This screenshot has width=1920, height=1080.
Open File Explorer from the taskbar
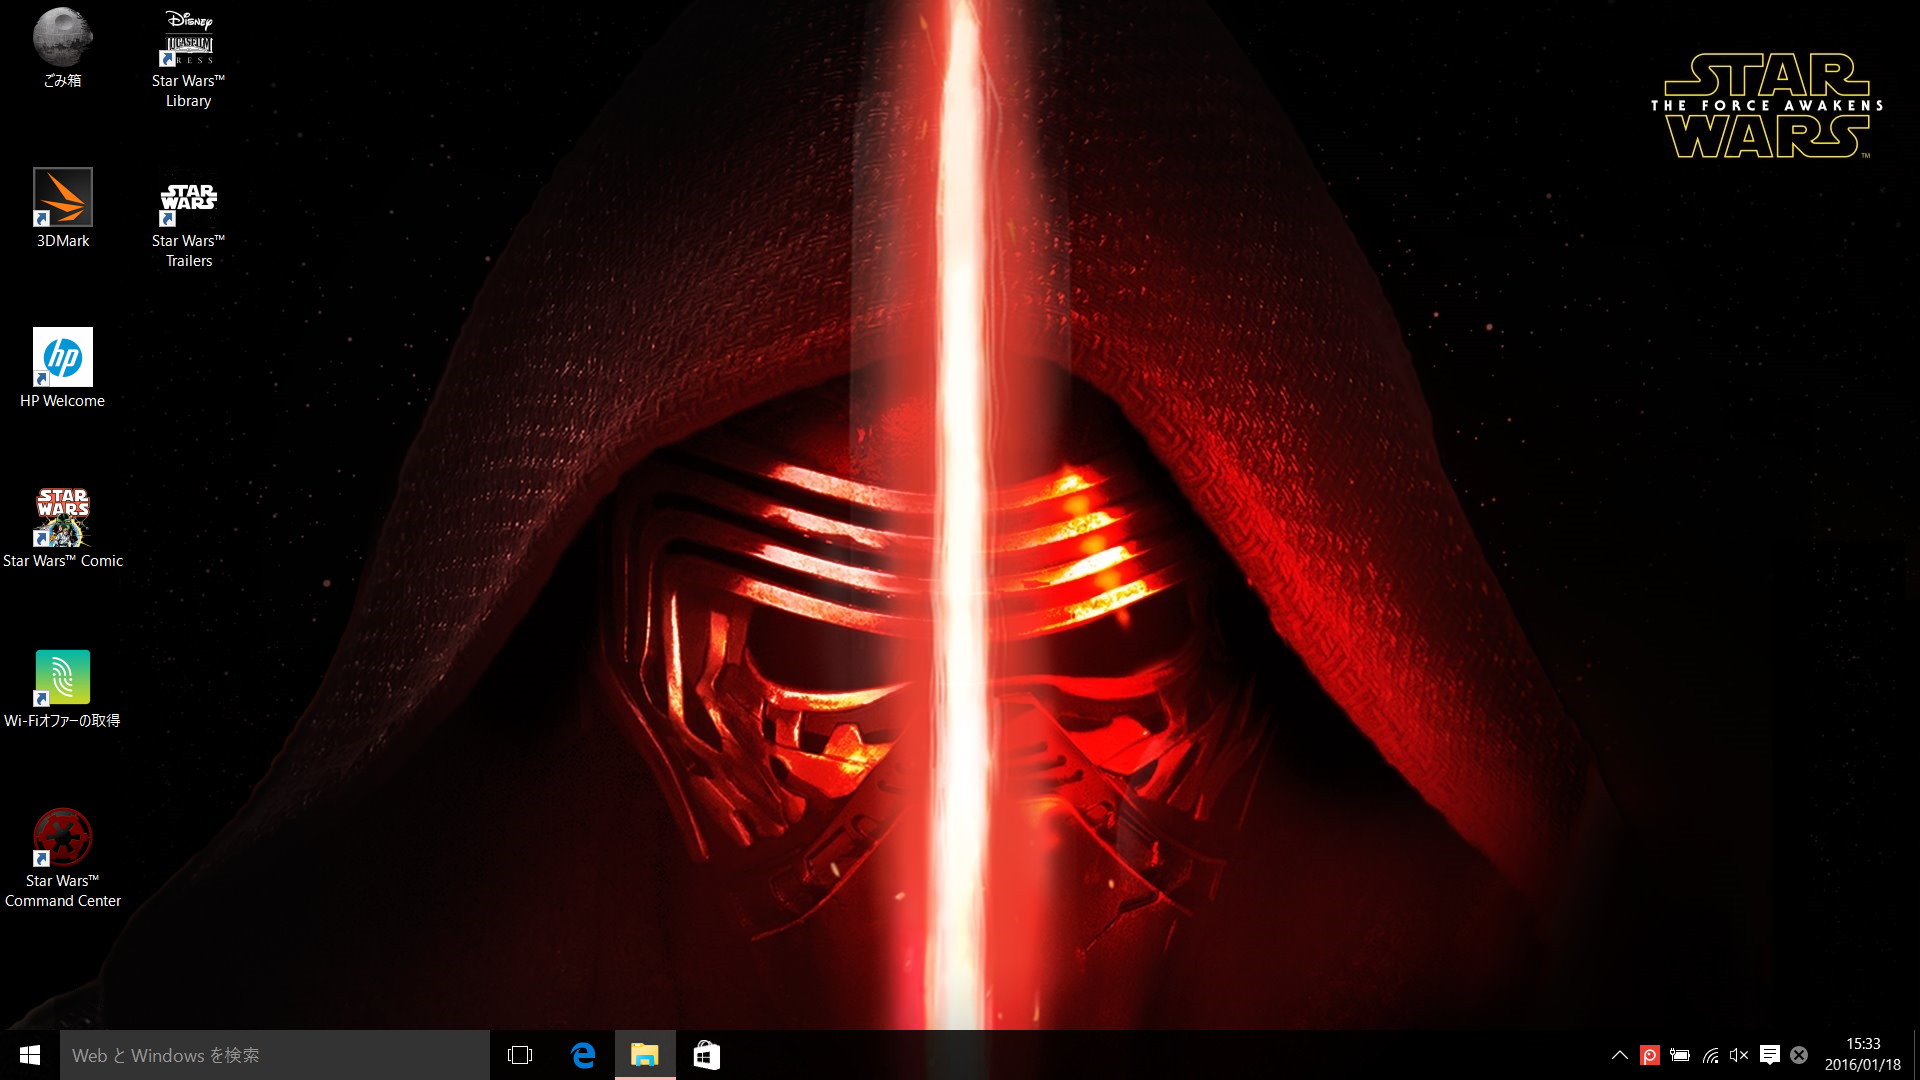645,1055
